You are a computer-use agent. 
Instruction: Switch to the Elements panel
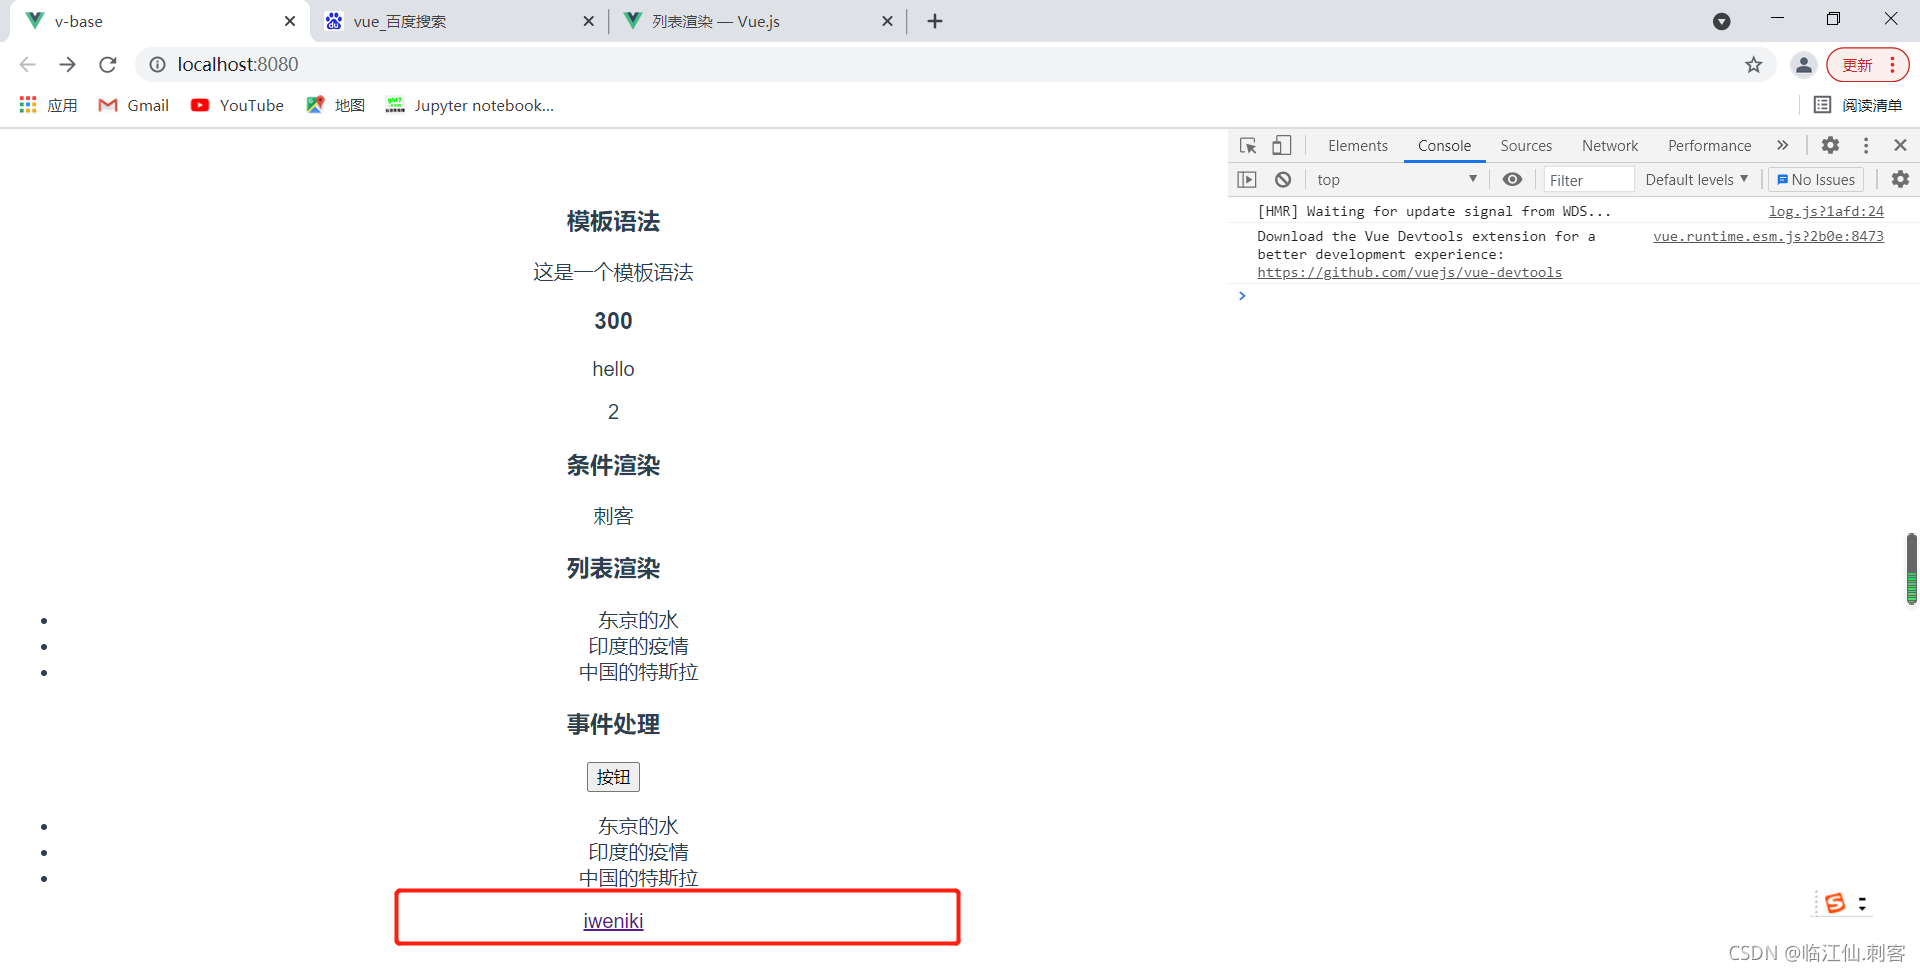point(1357,145)
